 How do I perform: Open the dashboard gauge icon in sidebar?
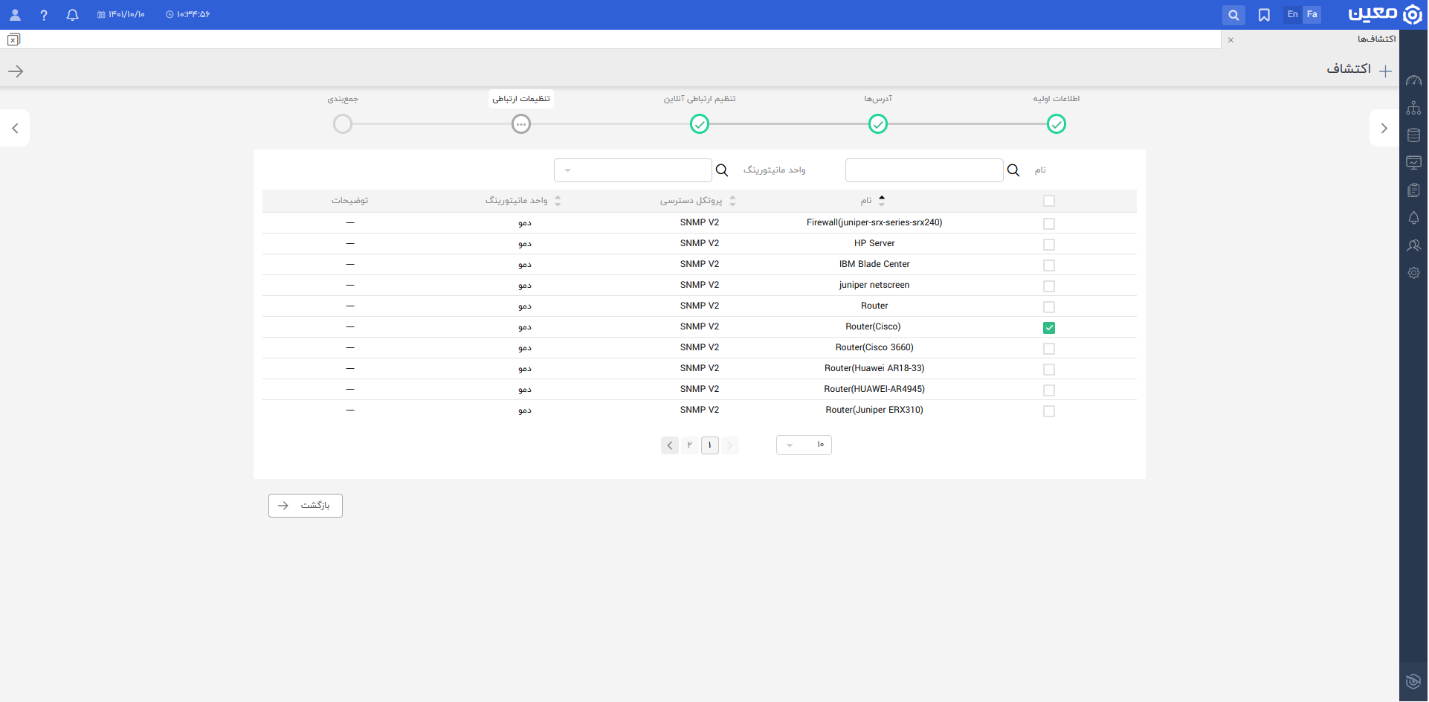(1413, 82)
